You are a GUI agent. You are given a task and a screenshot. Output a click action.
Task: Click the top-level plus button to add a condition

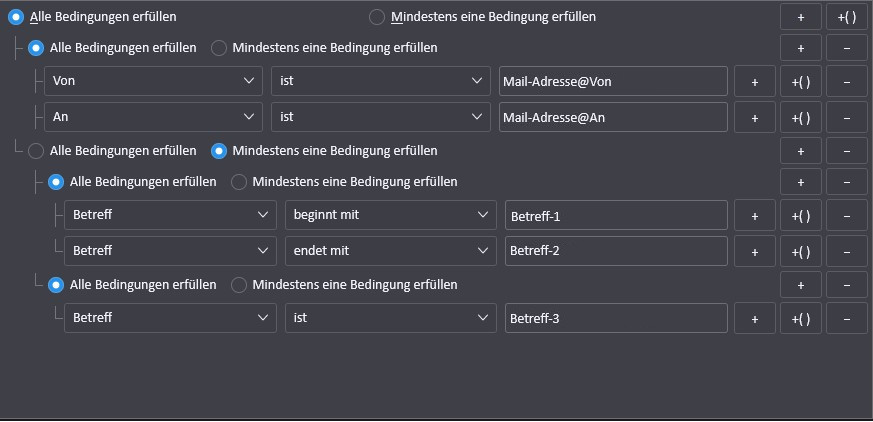801,17
